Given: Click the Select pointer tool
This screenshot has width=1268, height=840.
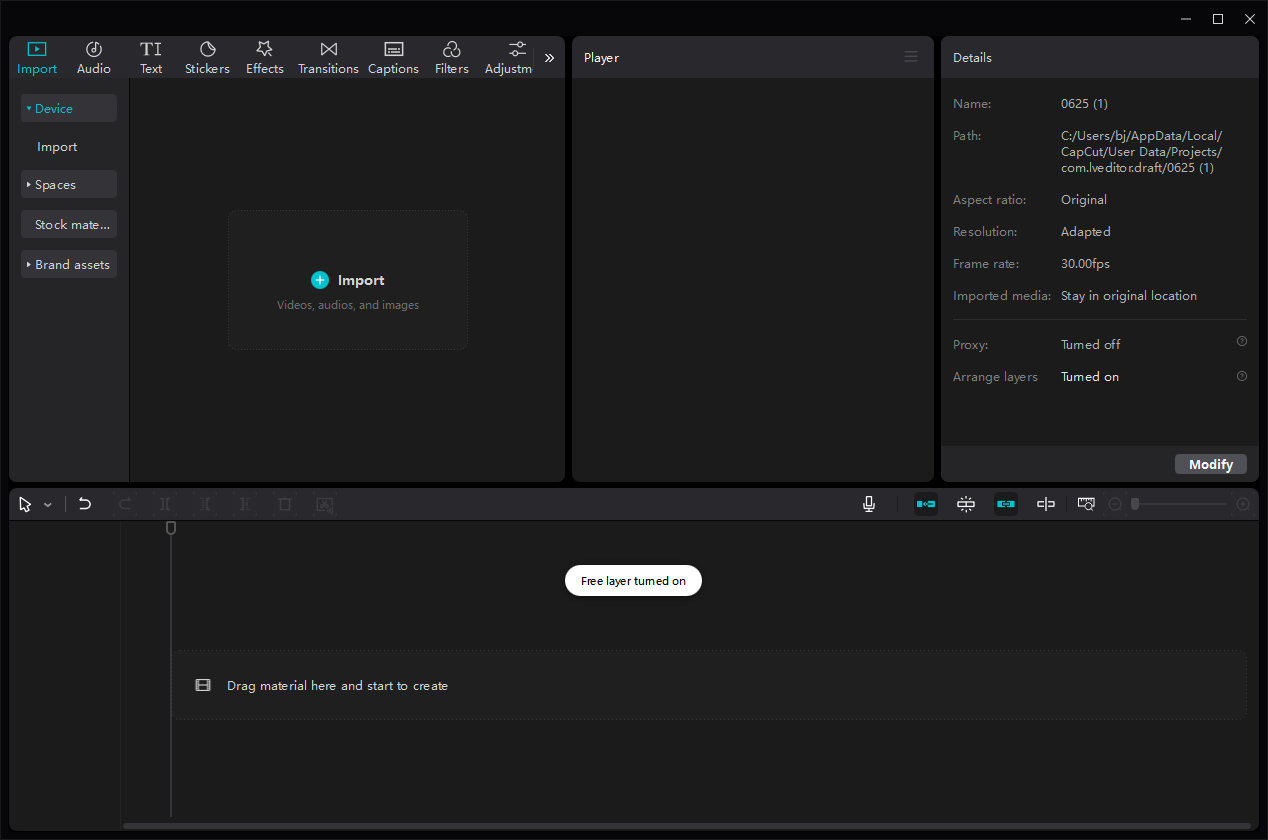Looking at the screenshot, I should [25, 505].
